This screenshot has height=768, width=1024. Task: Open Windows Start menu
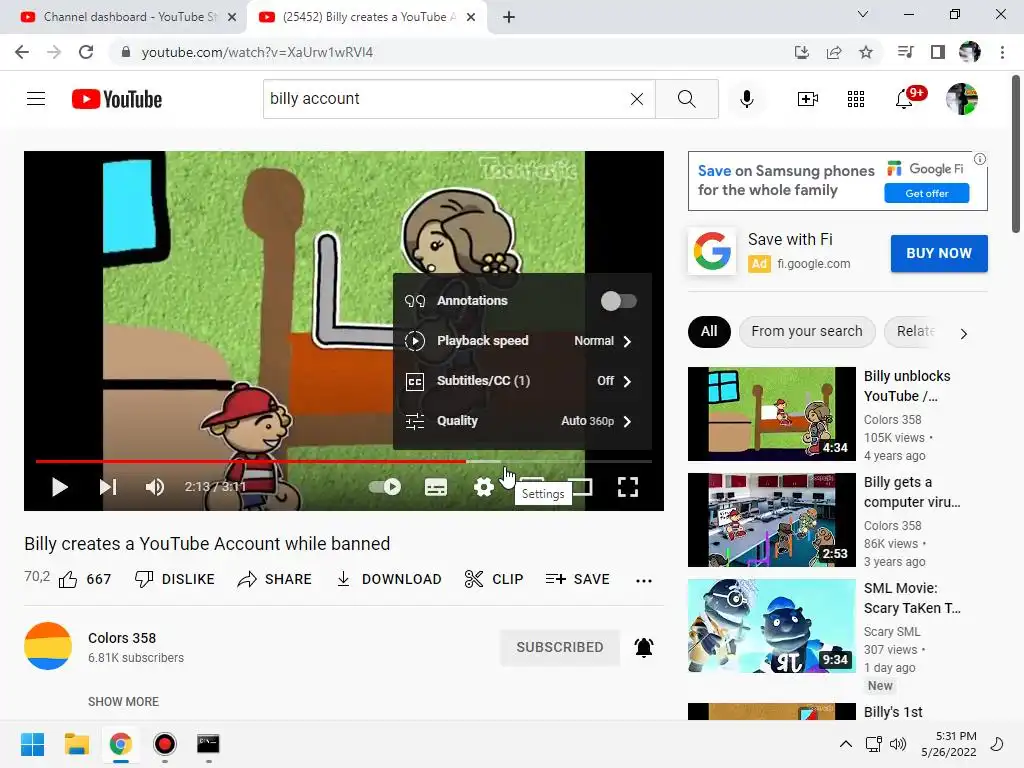pos(33,744)
